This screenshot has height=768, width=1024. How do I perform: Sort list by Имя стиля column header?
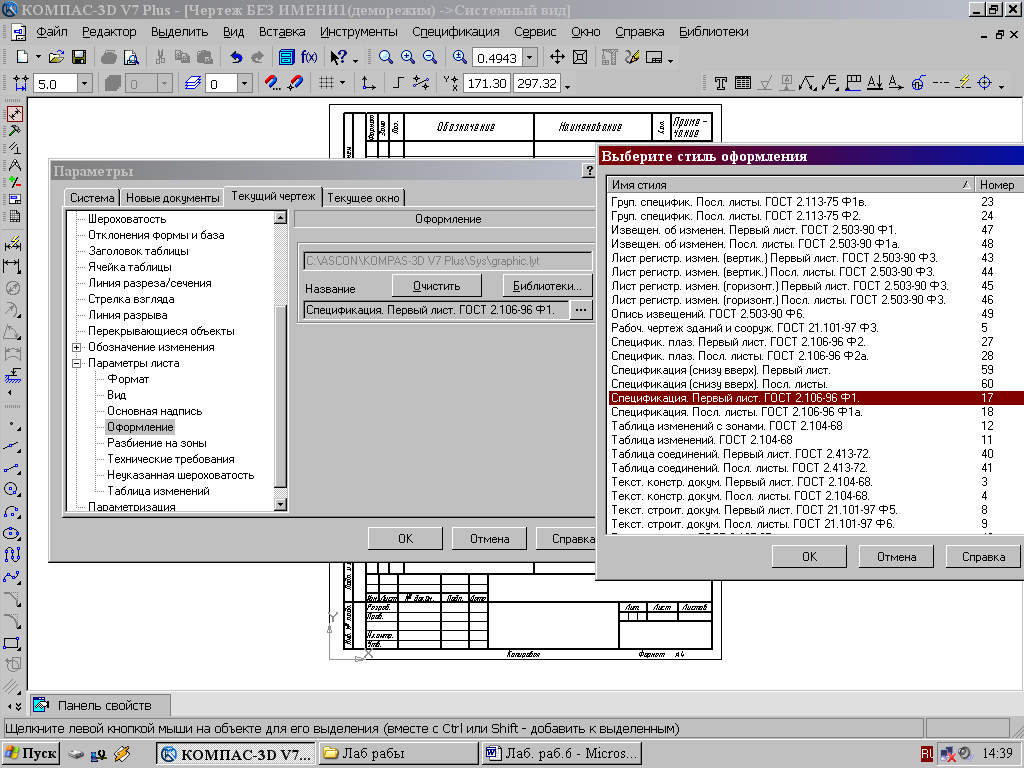(x=790, y=185)
